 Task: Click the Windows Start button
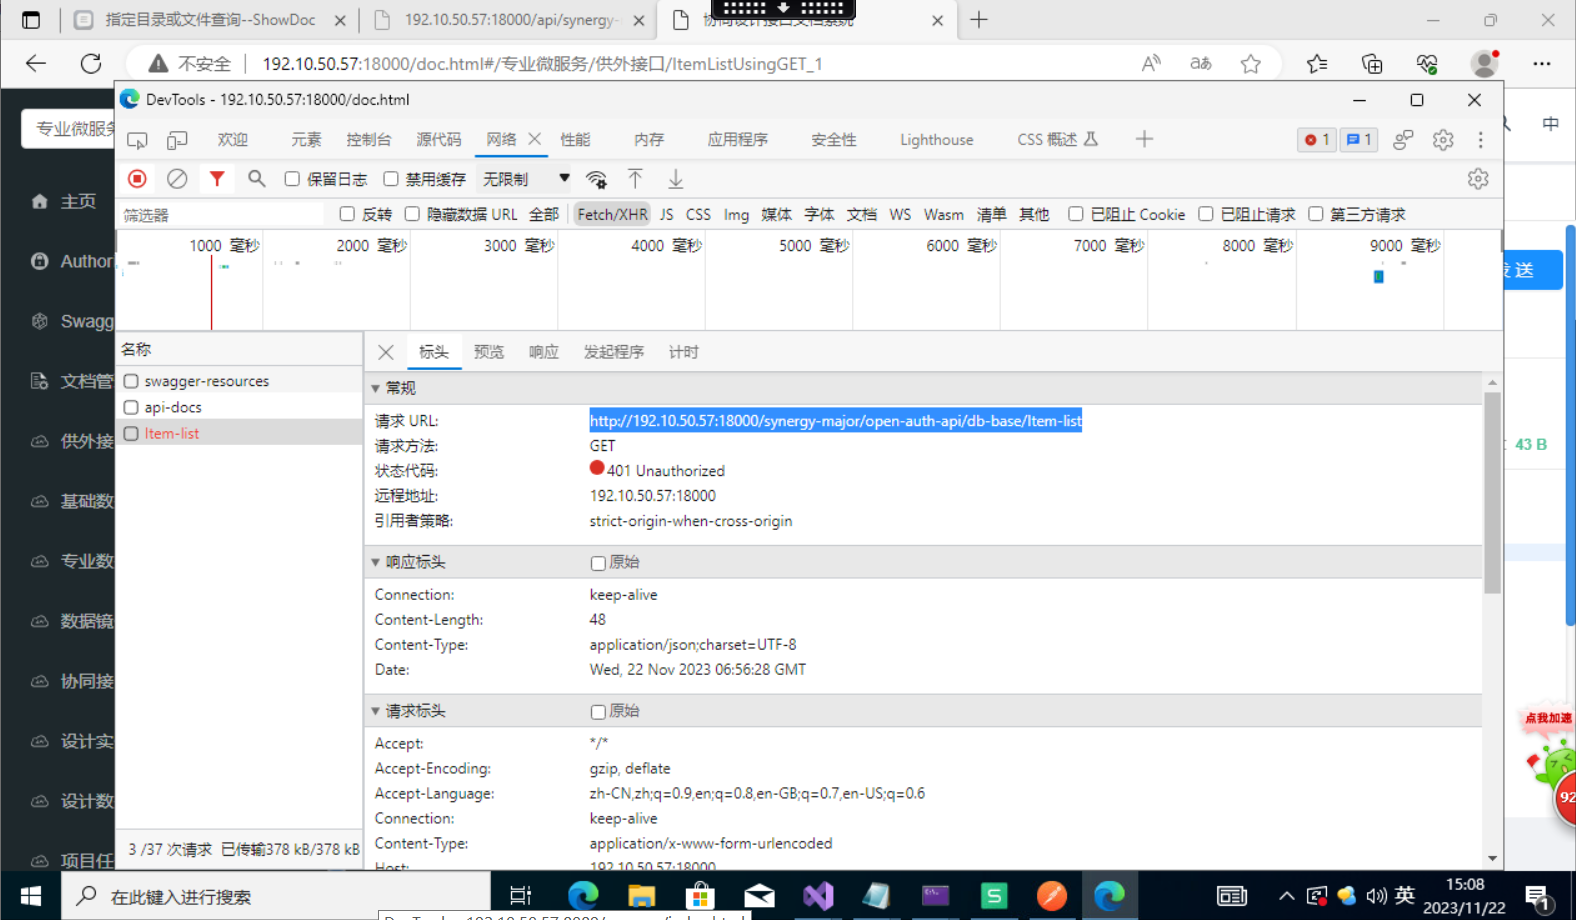click(31, 895)
